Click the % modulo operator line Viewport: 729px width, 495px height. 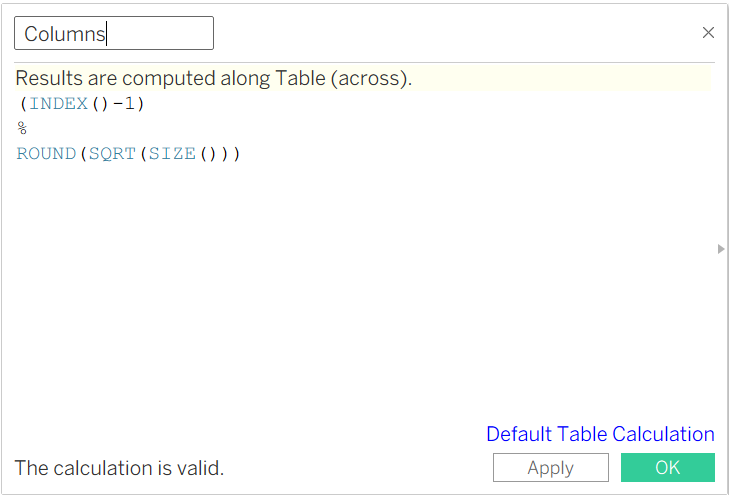(x=22, y=129)
